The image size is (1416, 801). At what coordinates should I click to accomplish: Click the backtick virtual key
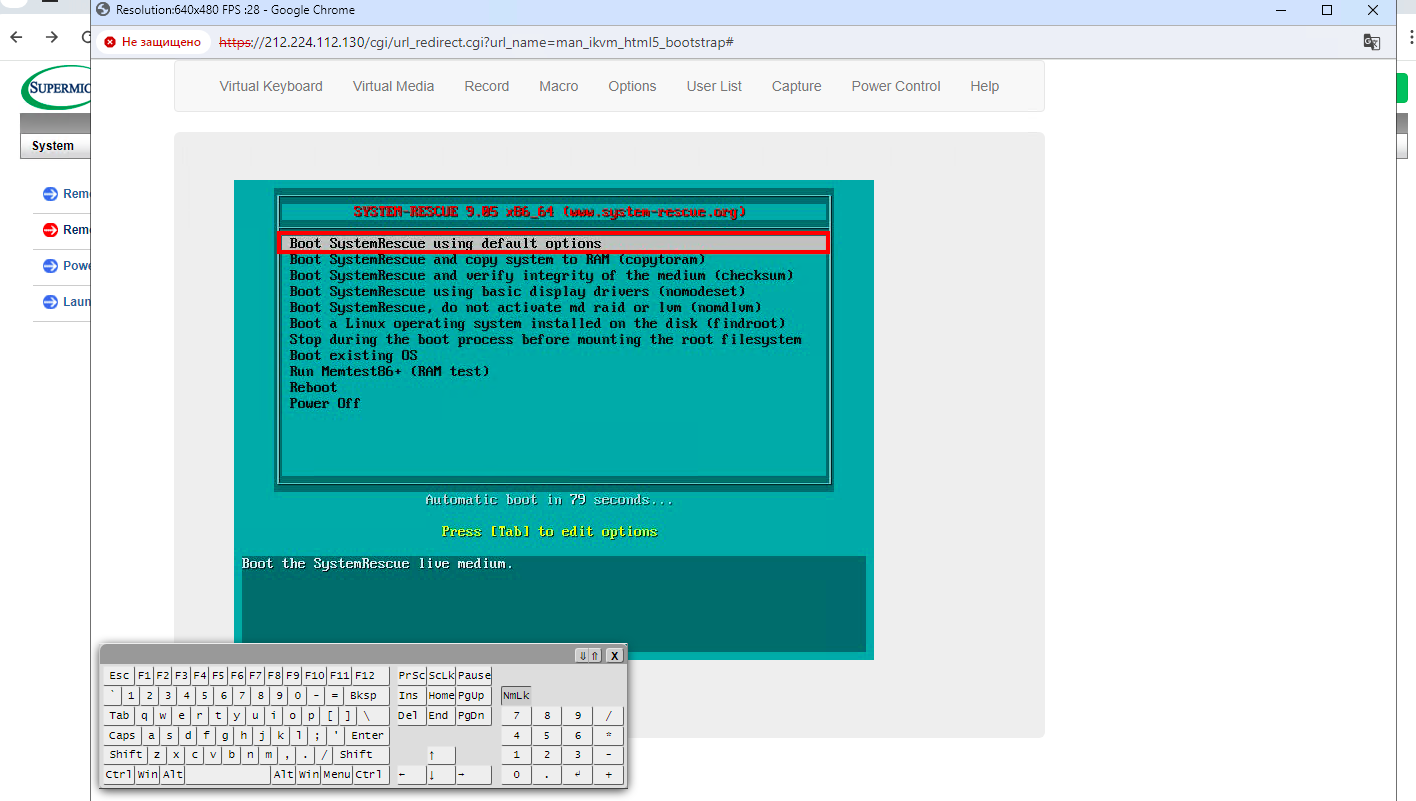tap(112, 696)
